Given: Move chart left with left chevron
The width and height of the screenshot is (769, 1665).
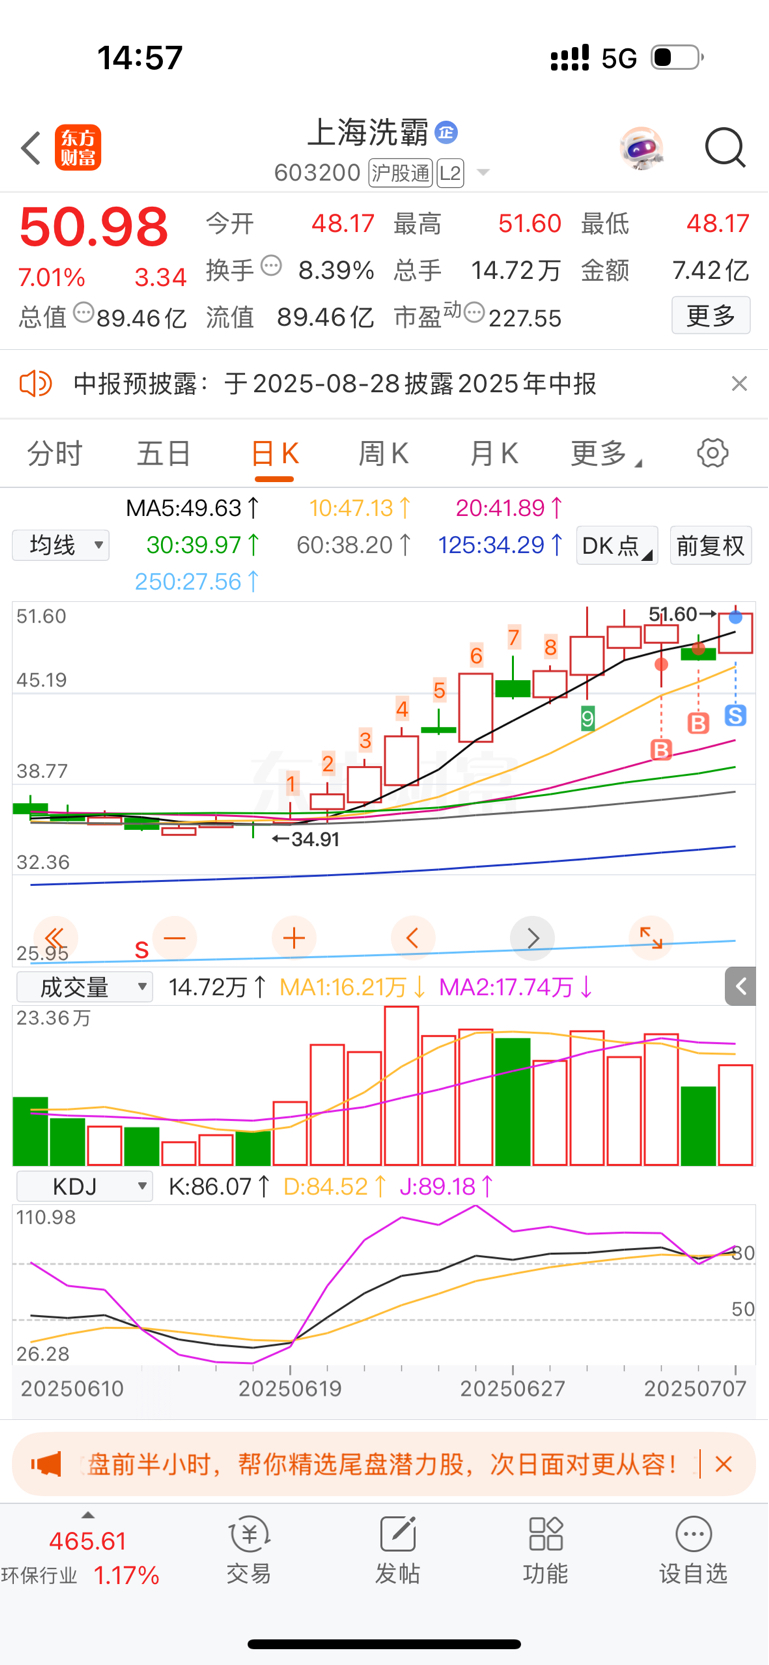Looking at the screenshot, I should point(413,938).
